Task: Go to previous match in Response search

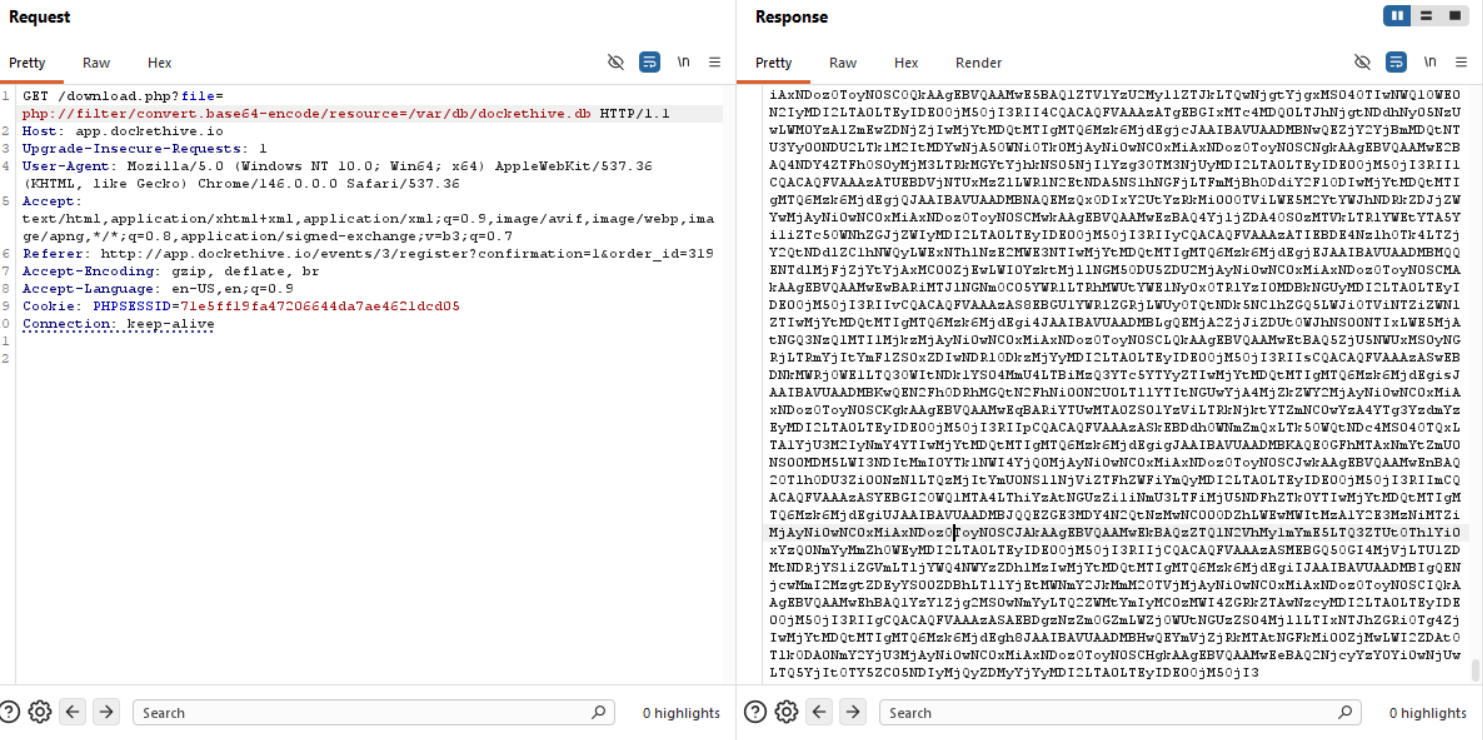Action: point(819,712)
